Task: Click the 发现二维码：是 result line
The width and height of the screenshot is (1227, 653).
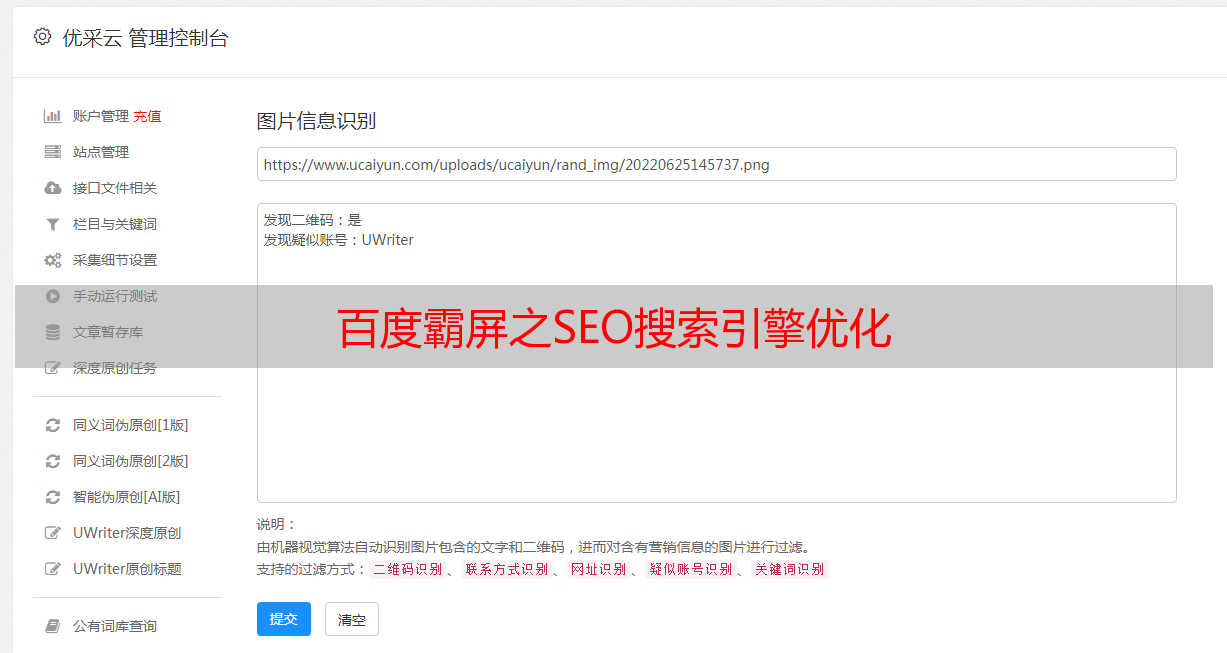Action: 313,220
